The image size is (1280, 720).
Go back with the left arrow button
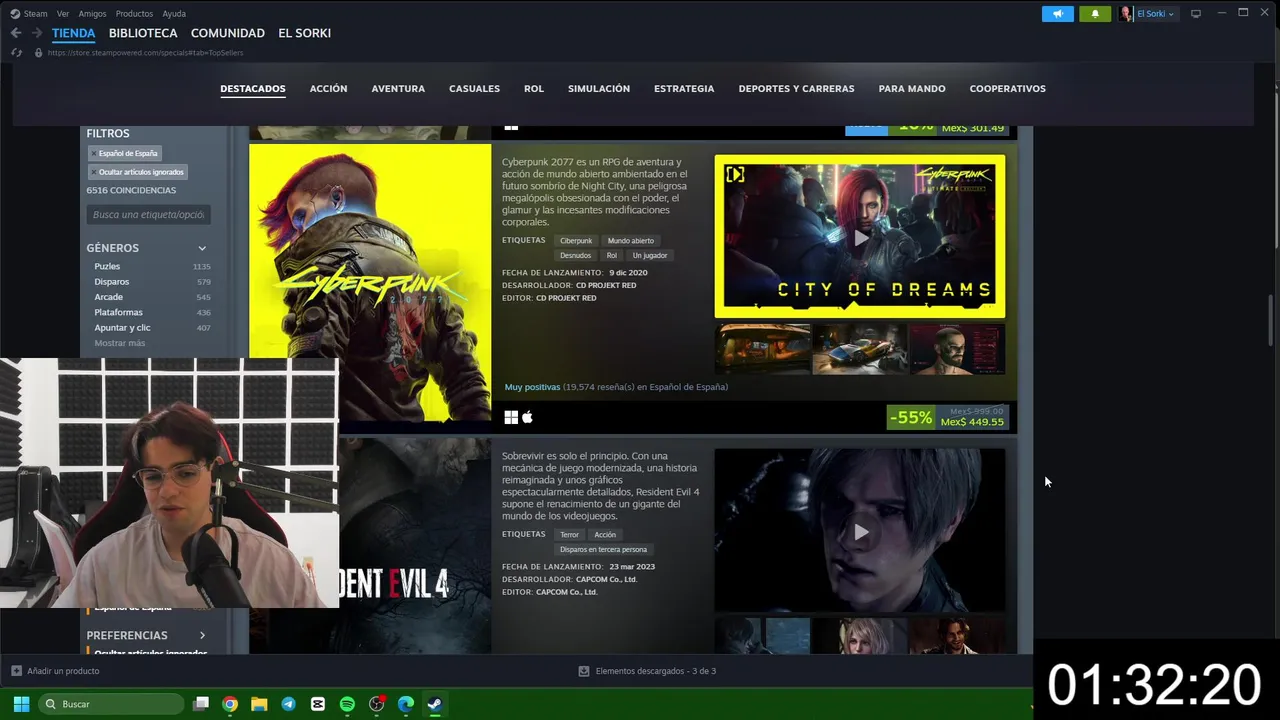click(x=16, y=33)
